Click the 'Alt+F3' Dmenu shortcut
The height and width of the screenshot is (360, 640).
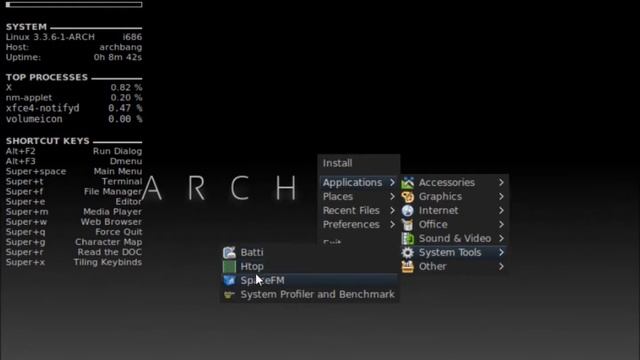pos(74,161)
